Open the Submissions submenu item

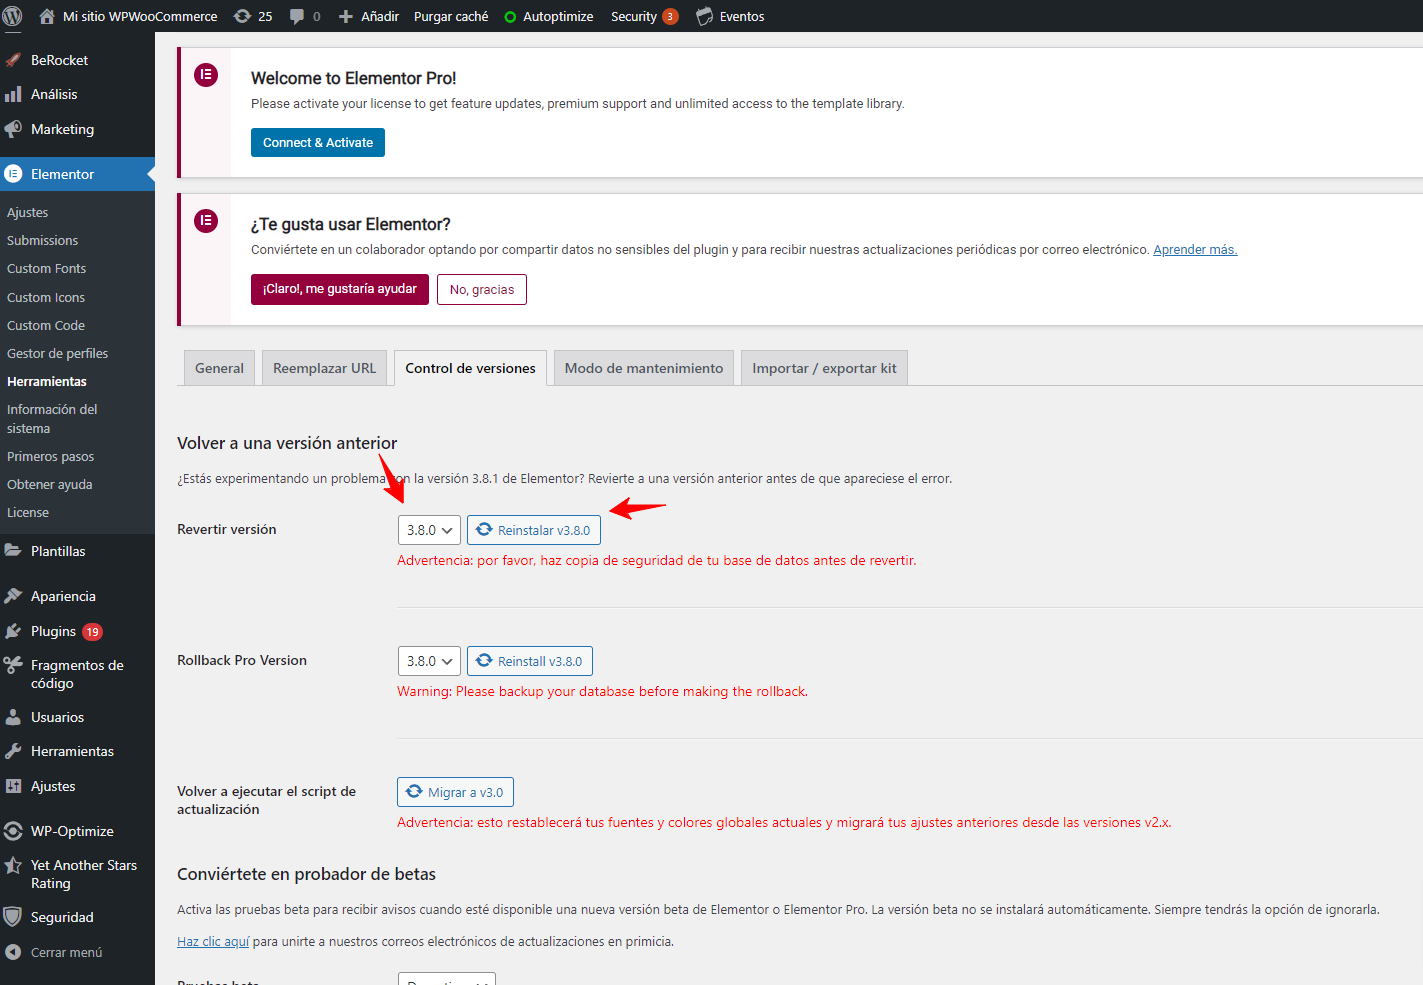42,240
